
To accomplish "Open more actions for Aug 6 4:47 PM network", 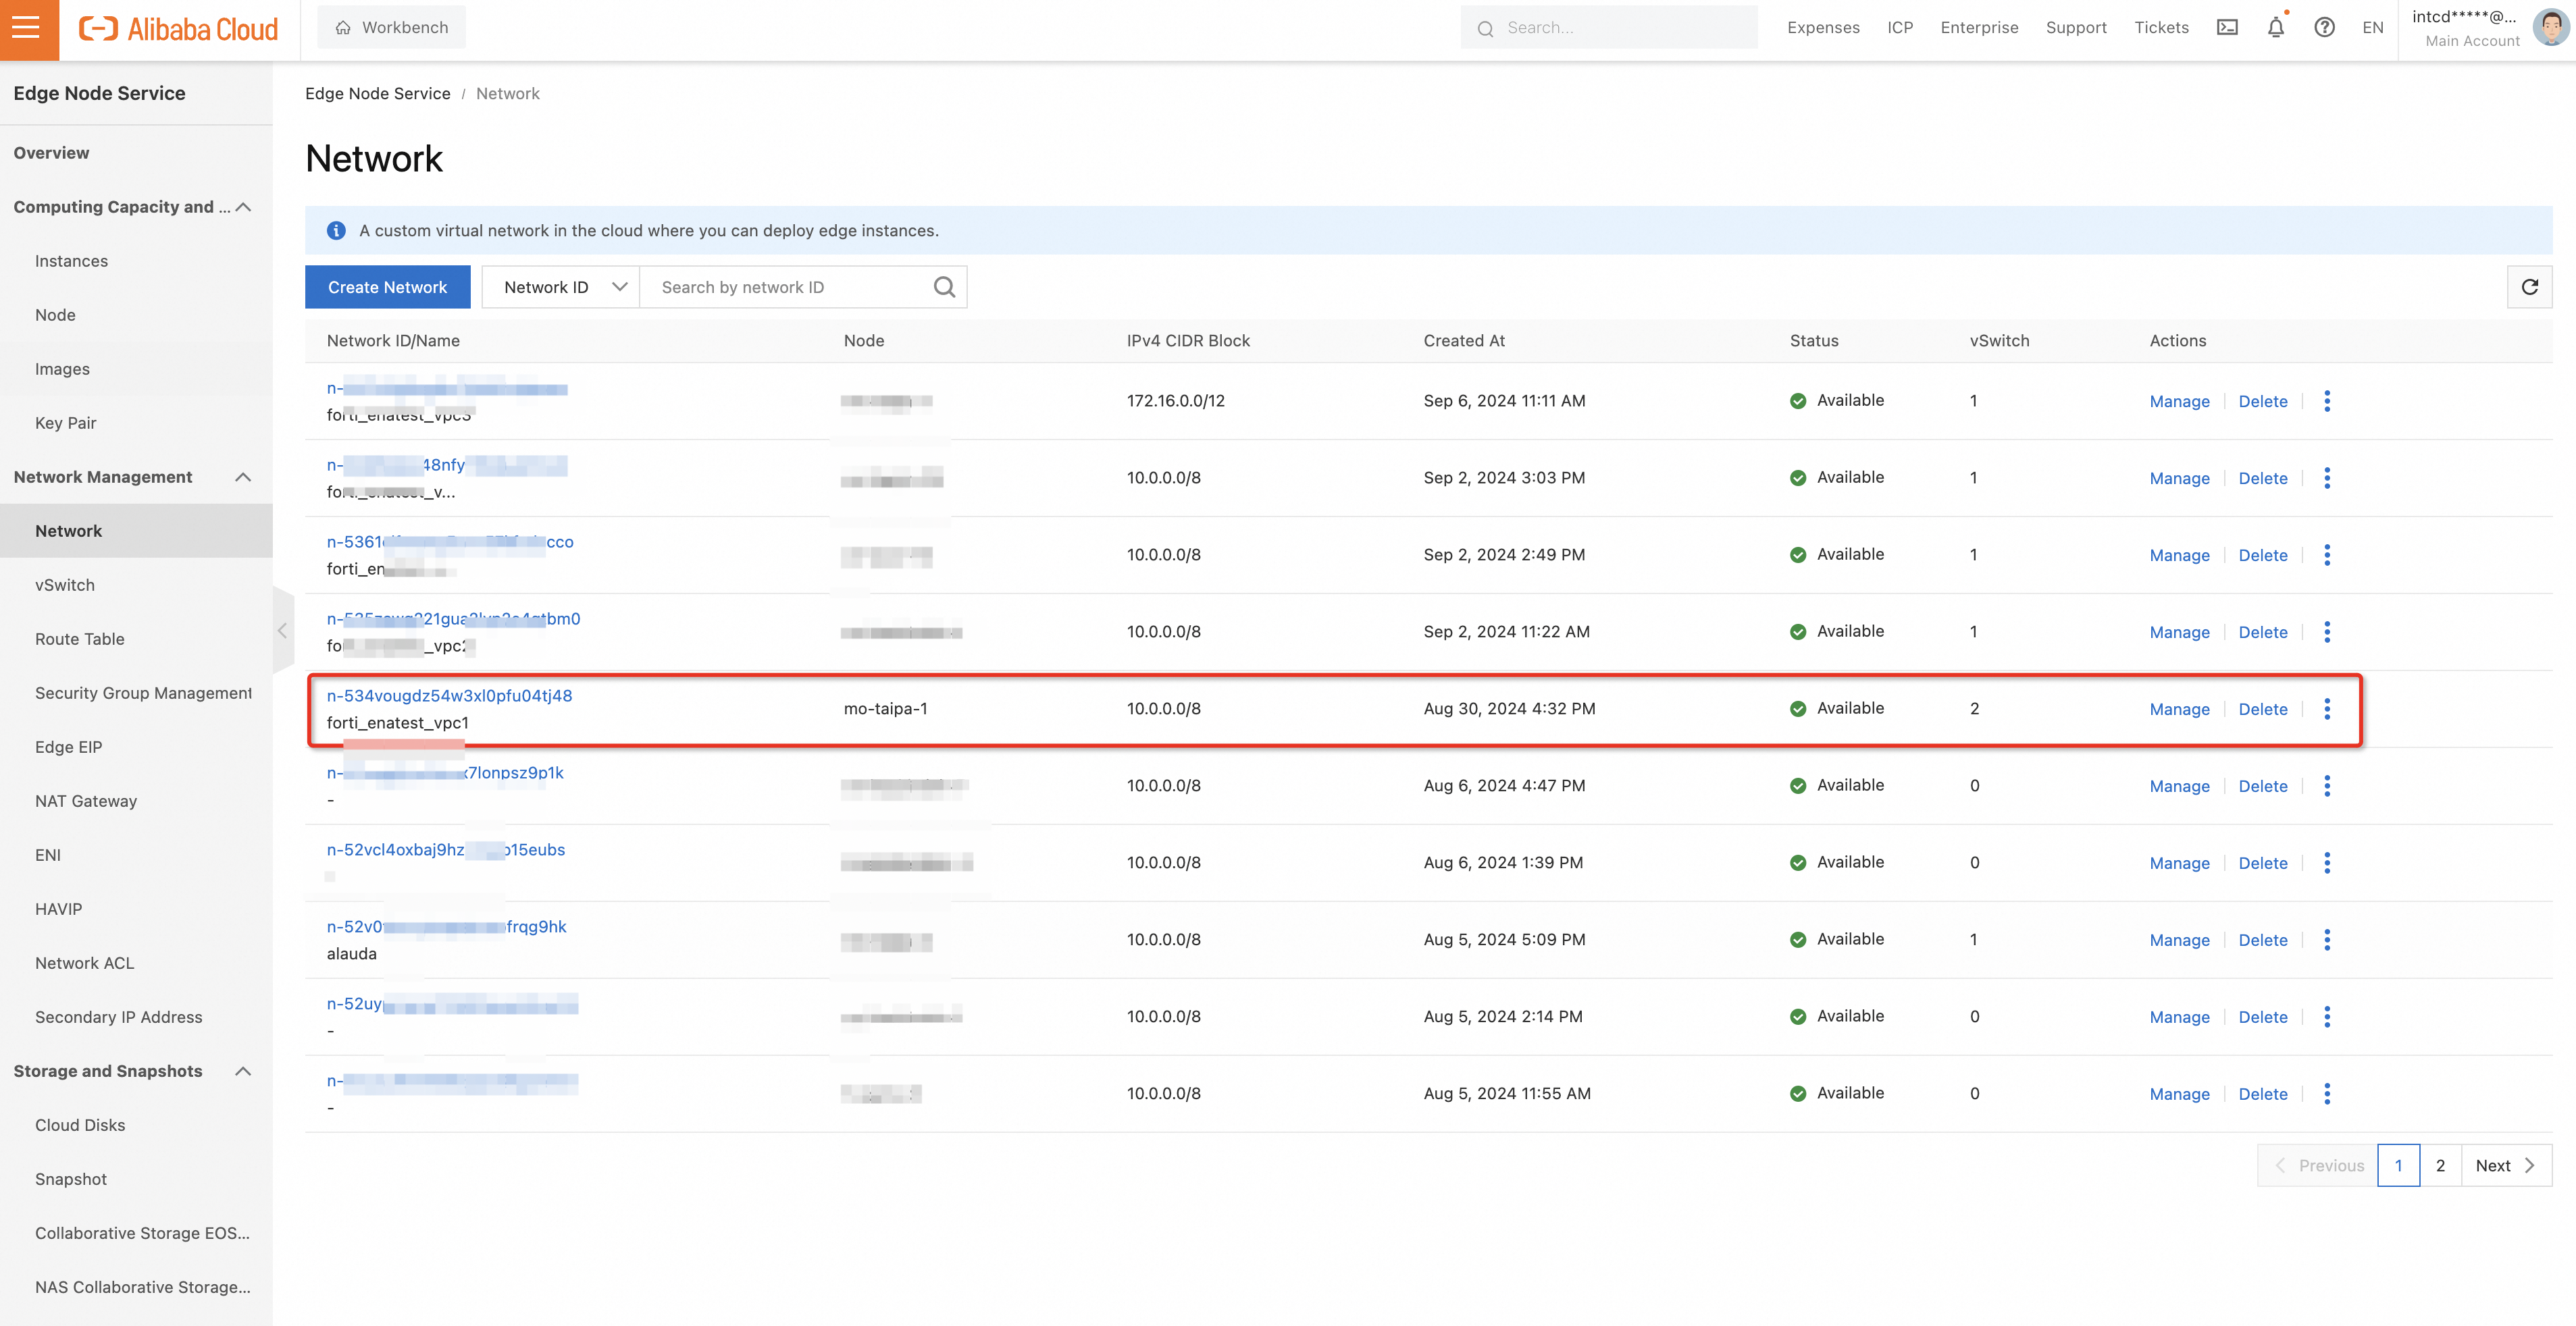I will point(2327,786).
